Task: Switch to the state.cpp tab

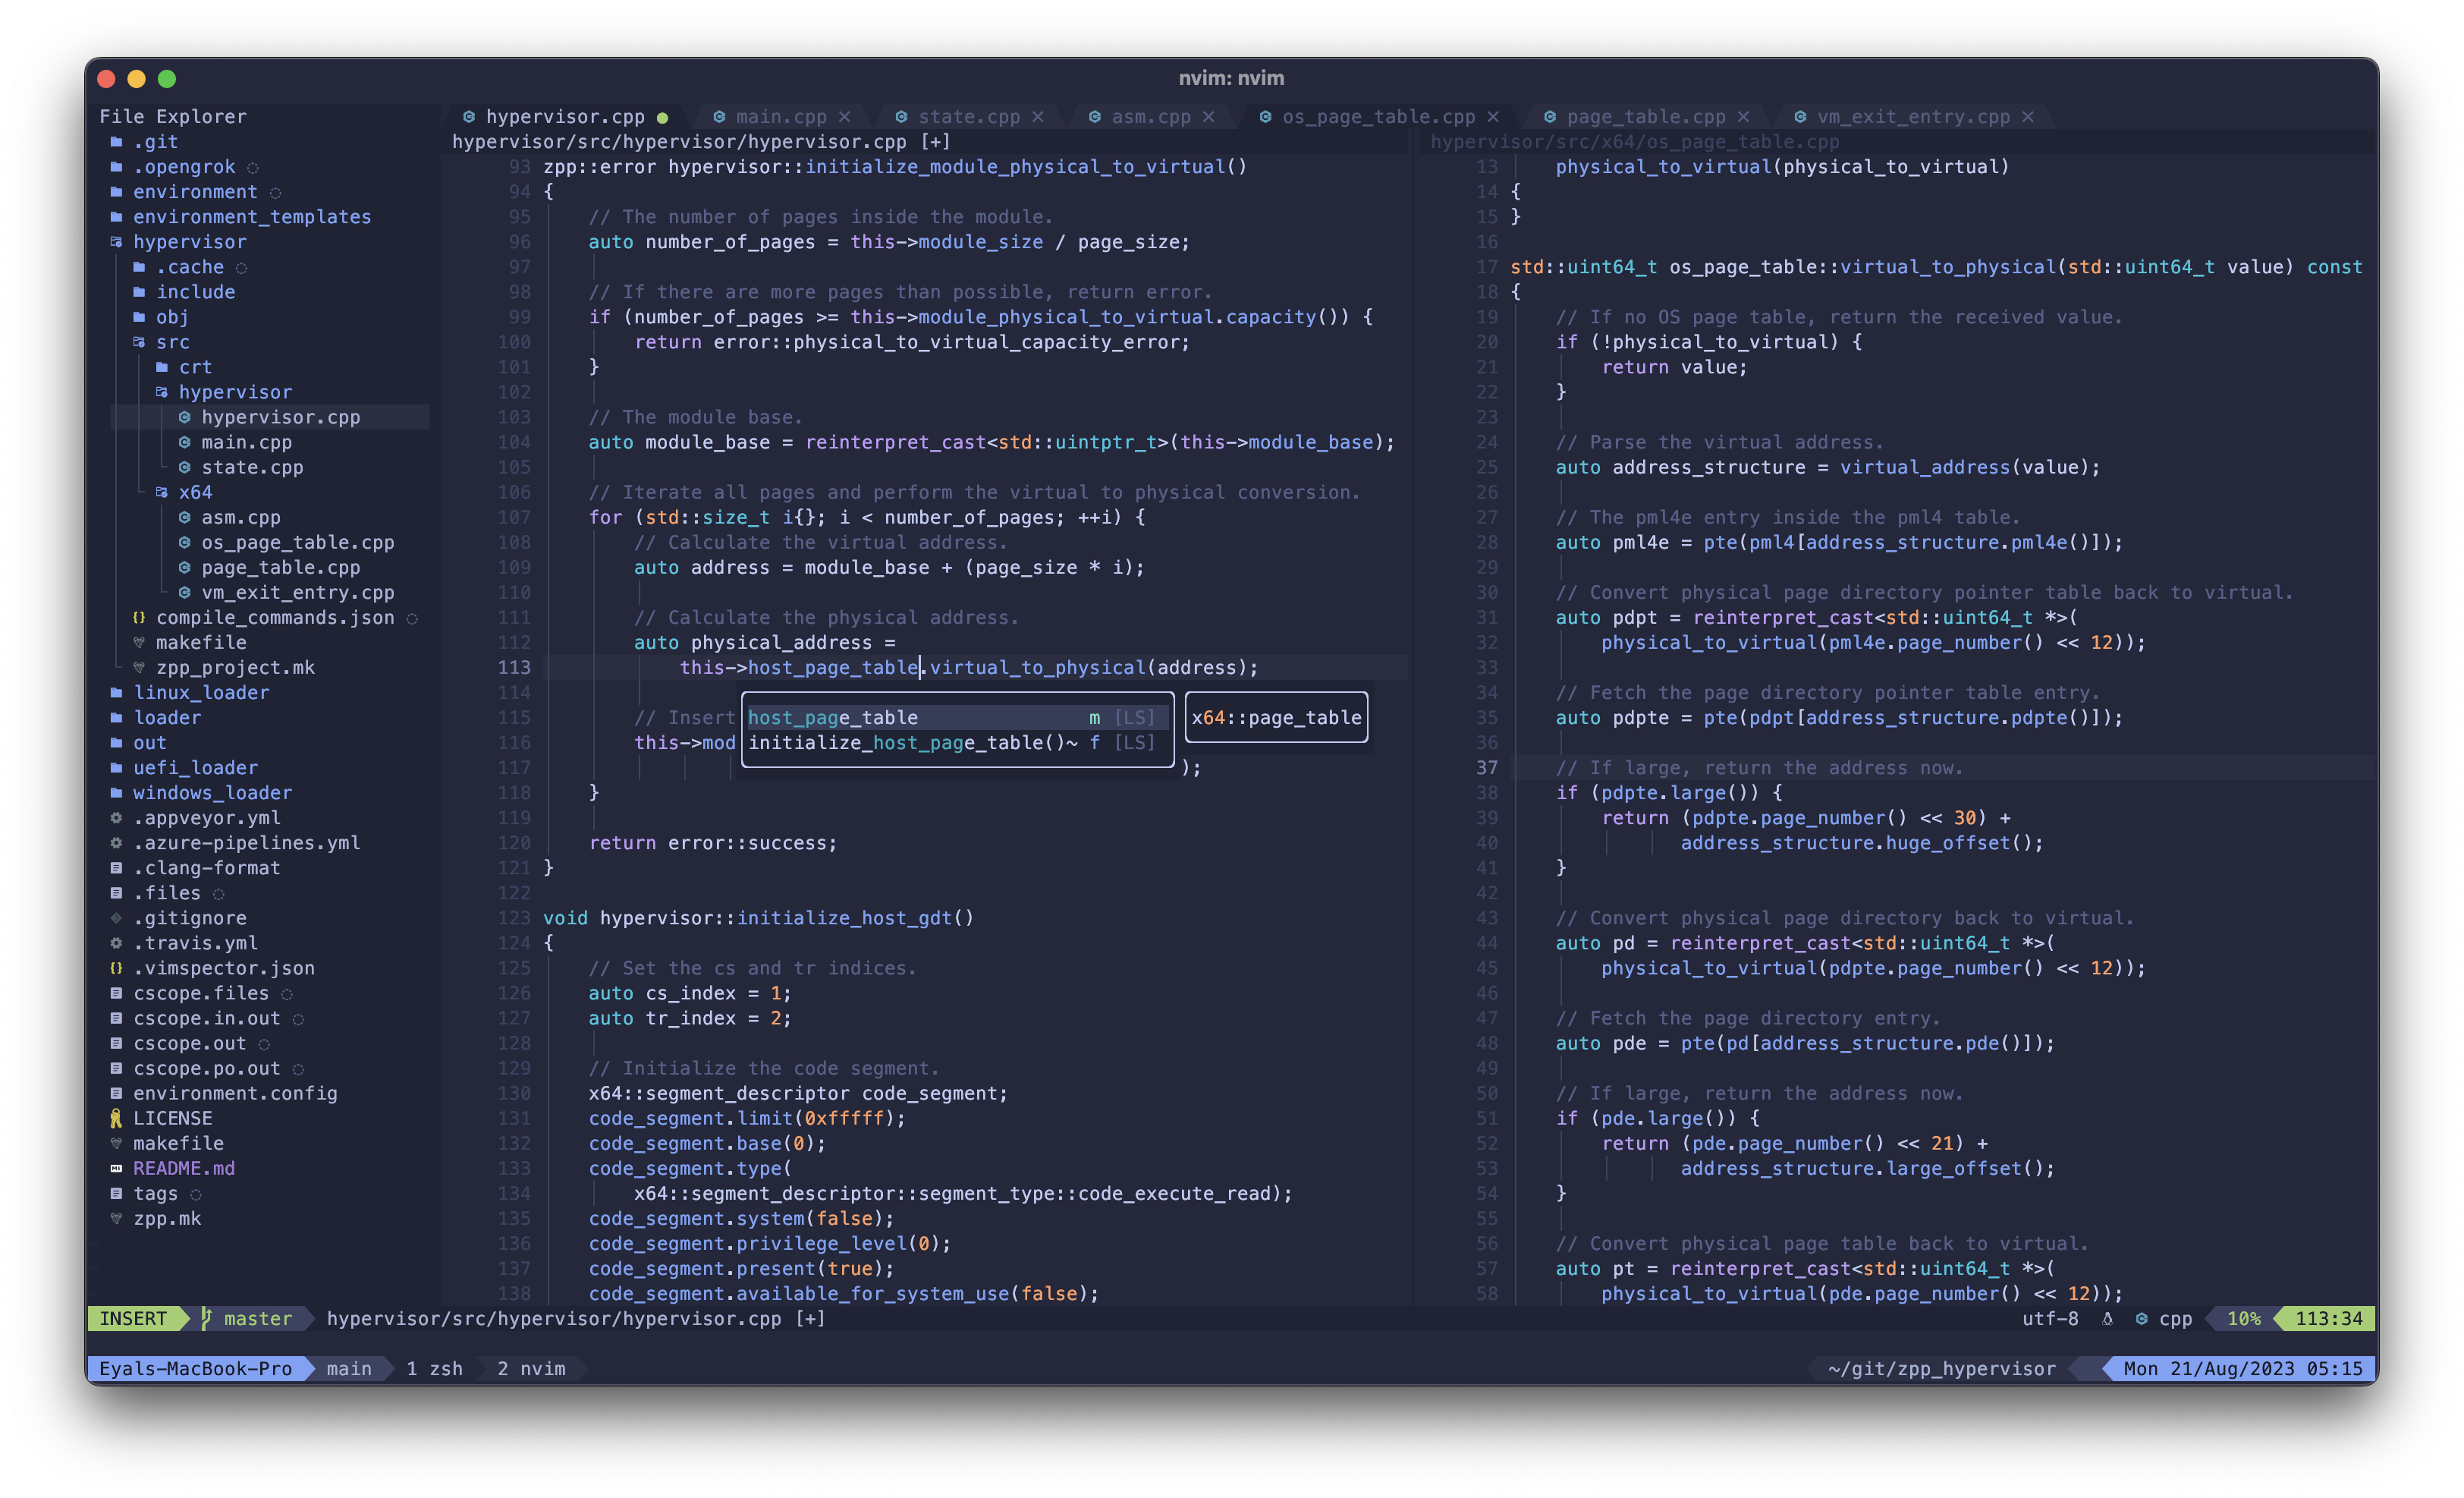Action: pos(968,116)
